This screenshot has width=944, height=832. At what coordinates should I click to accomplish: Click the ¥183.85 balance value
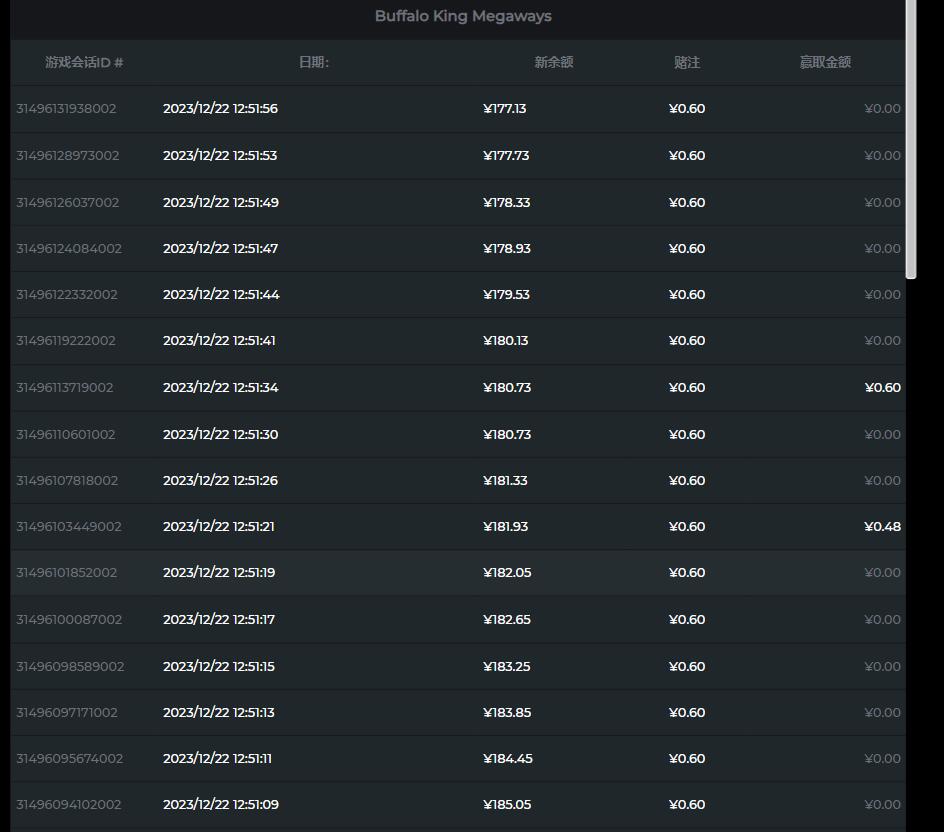click(x=507, y=713)
